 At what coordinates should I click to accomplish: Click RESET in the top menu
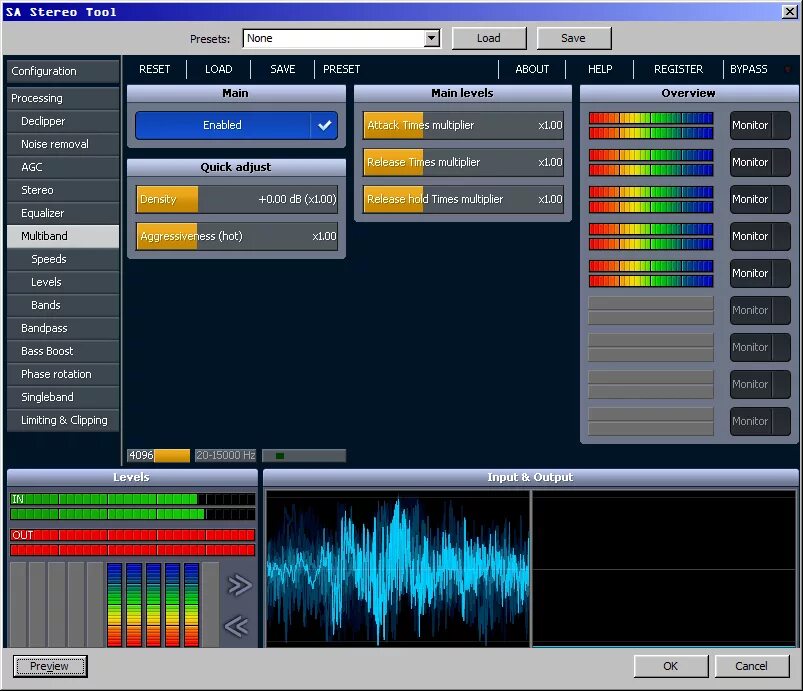pos(155,69)
